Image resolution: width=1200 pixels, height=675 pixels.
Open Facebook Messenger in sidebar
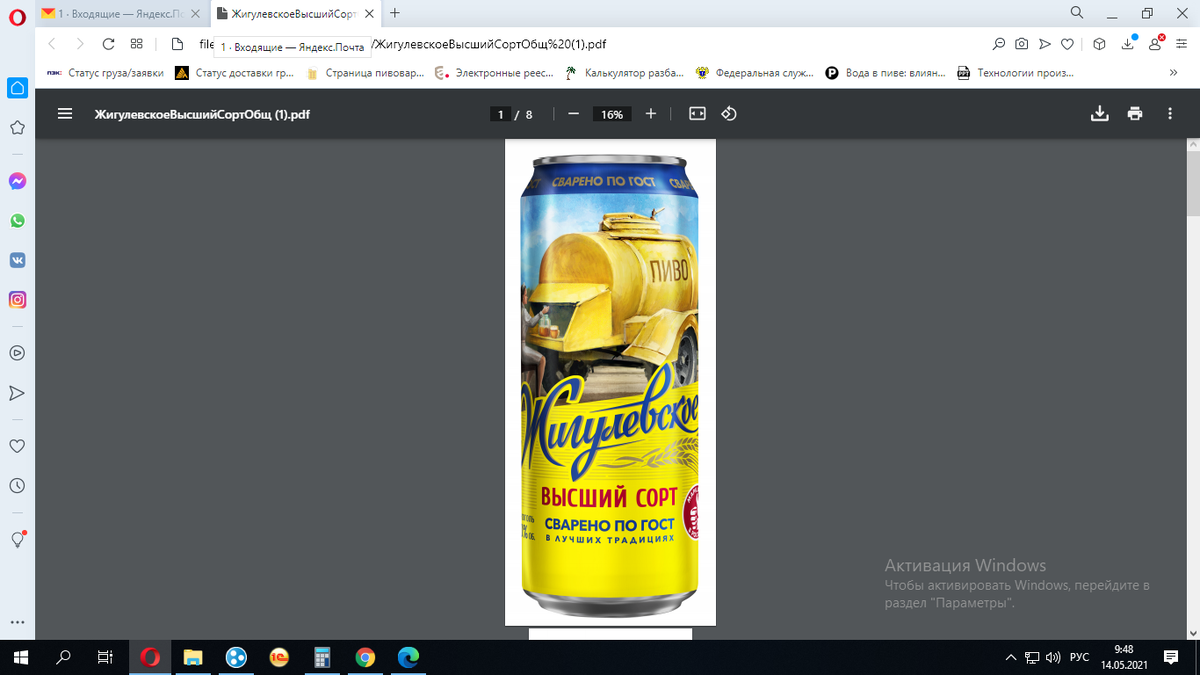[x=17, y=181]
